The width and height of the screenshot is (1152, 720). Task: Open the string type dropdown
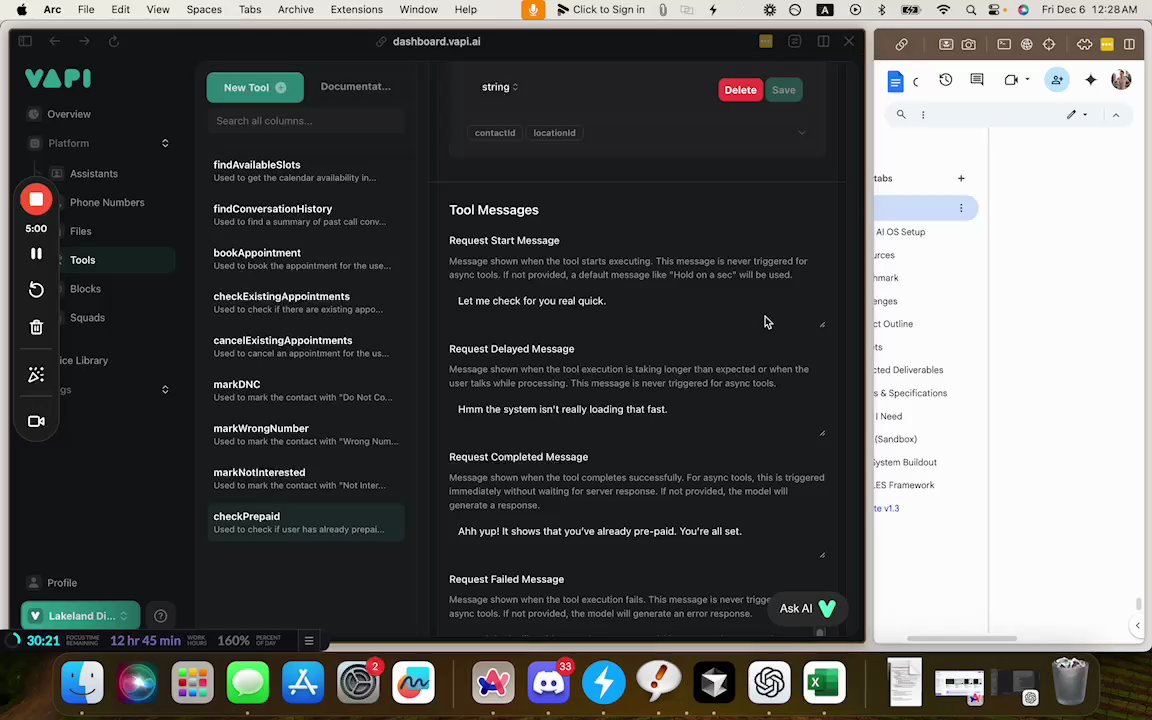coord(500,87)
